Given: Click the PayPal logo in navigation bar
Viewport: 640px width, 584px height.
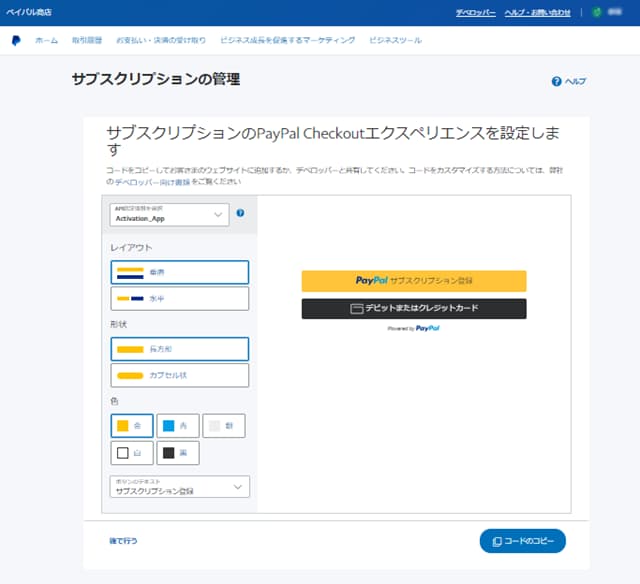Looking at the screenshot, I should point(17,40).
